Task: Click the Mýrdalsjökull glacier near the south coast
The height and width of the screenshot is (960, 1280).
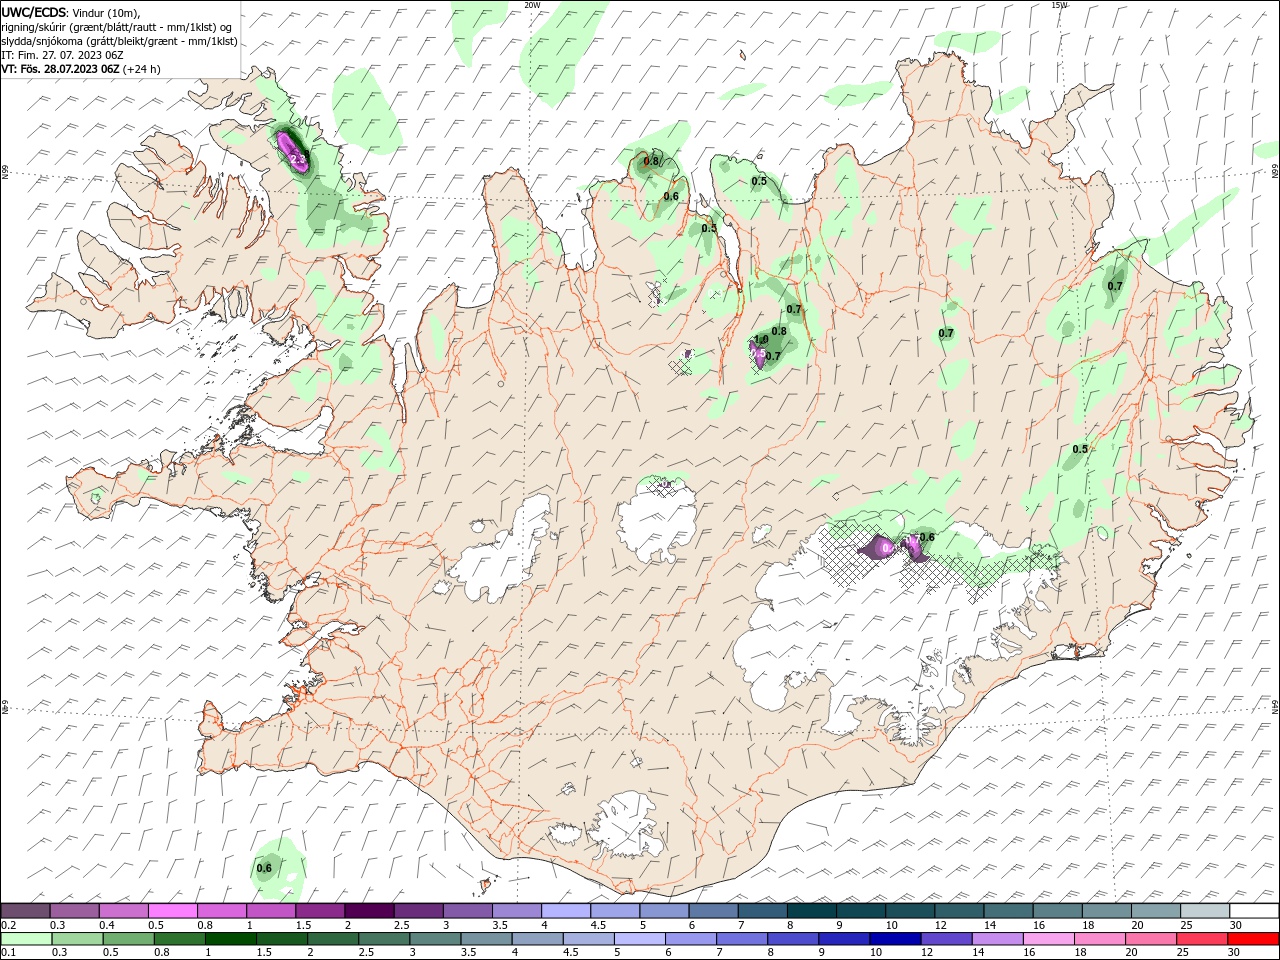Action: (628, 826)
